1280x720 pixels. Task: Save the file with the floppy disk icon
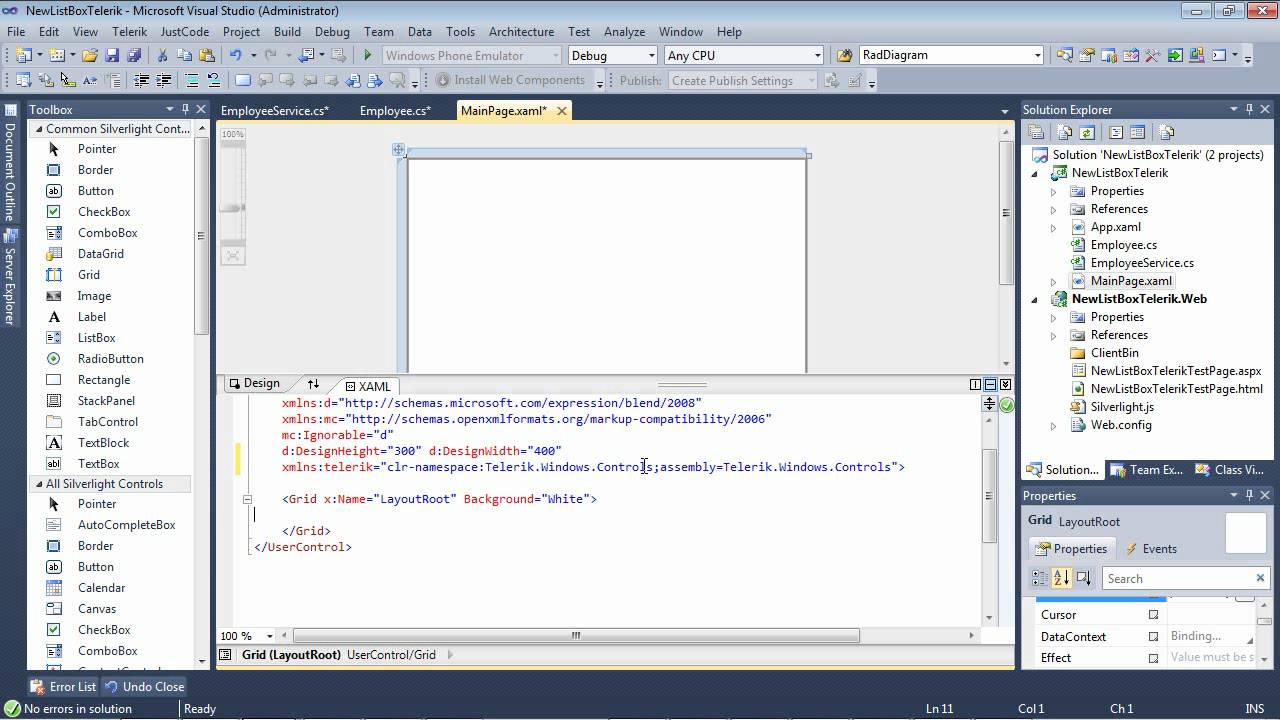tap(112, 56)
